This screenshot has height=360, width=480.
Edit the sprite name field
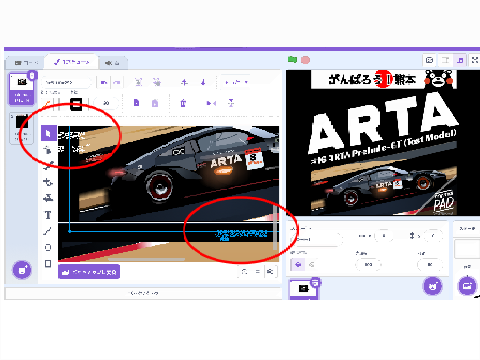(316, 239)
